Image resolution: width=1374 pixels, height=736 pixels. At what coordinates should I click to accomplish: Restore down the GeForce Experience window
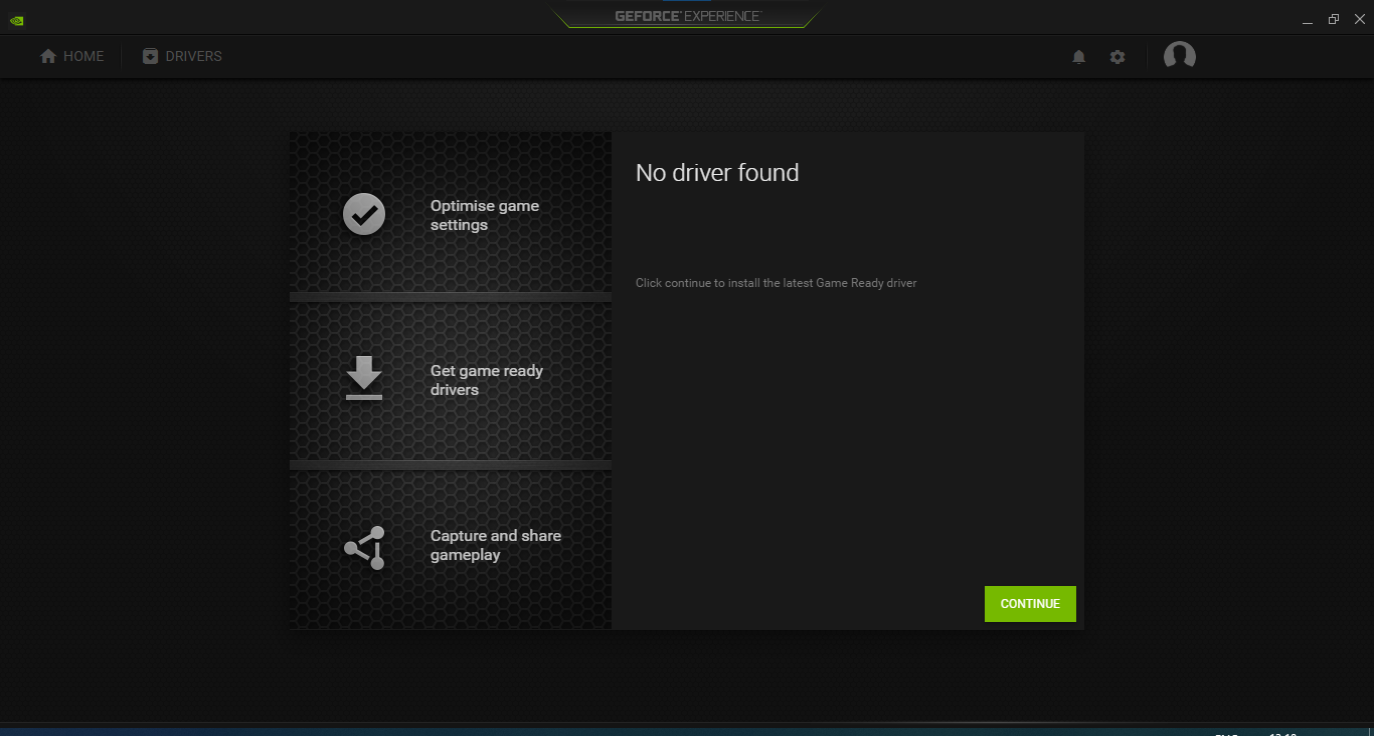1333,19
